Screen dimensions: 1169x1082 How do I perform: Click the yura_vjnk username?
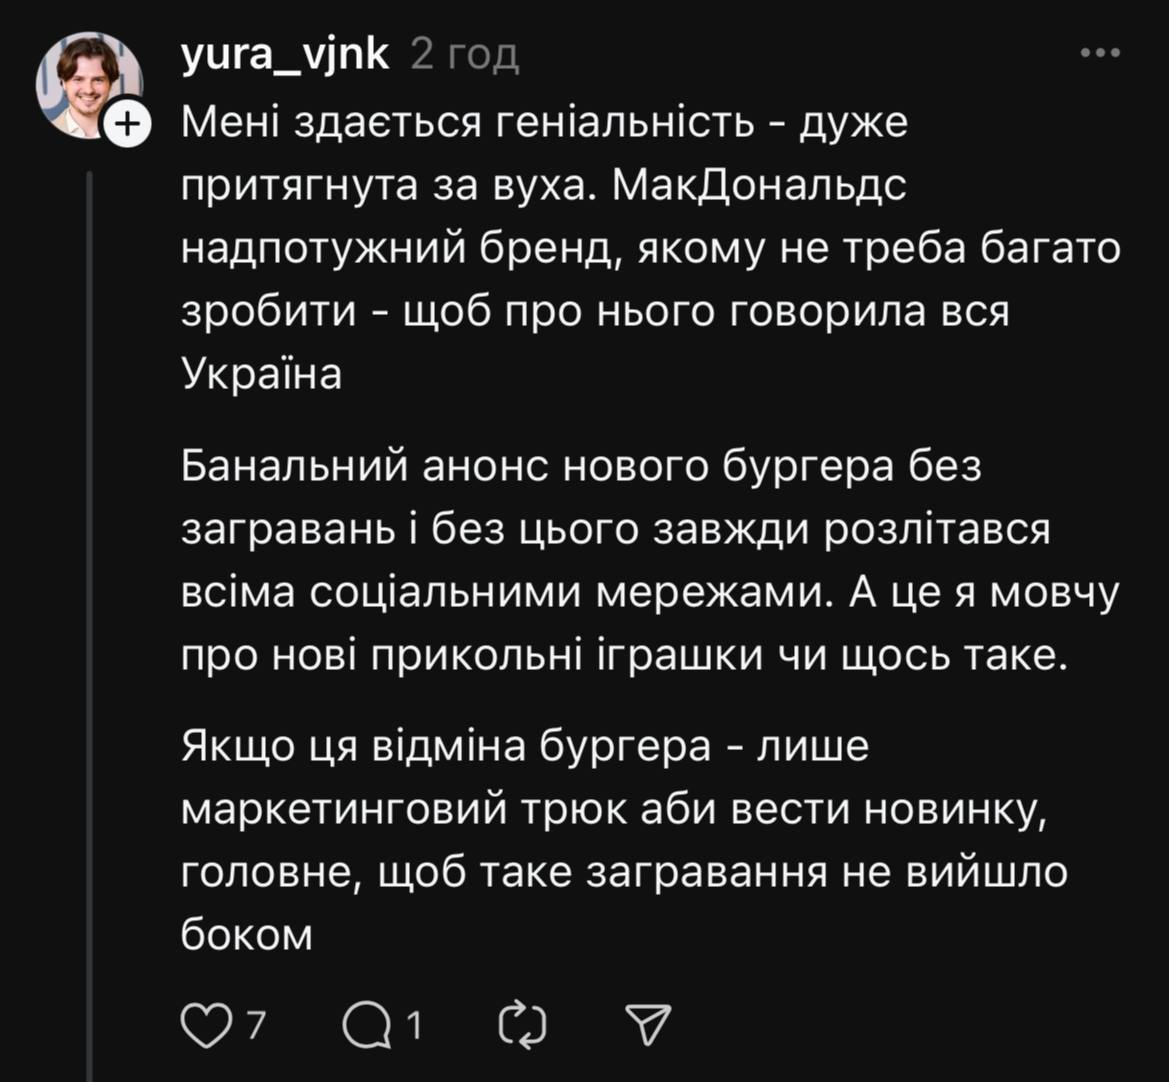click(285, 55)
